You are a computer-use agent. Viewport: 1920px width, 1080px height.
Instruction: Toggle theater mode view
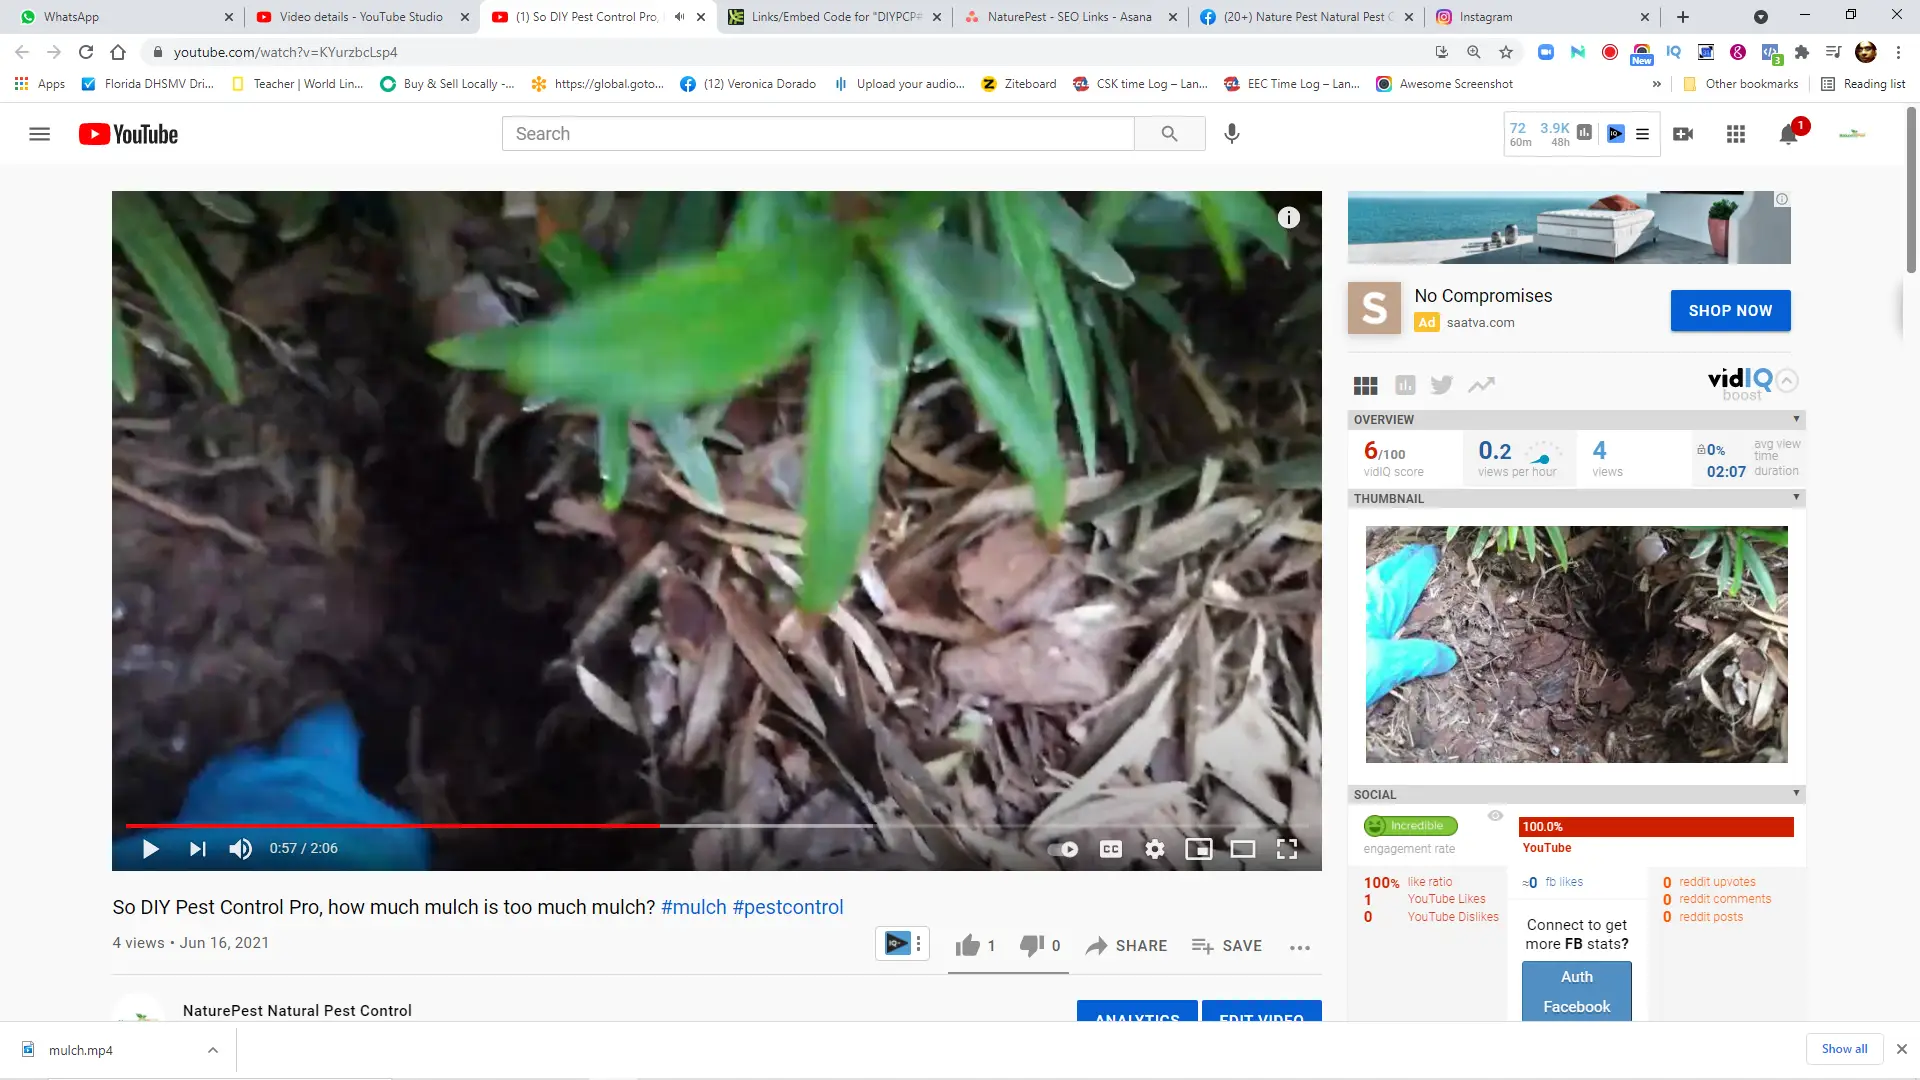tap(1243, 849)
